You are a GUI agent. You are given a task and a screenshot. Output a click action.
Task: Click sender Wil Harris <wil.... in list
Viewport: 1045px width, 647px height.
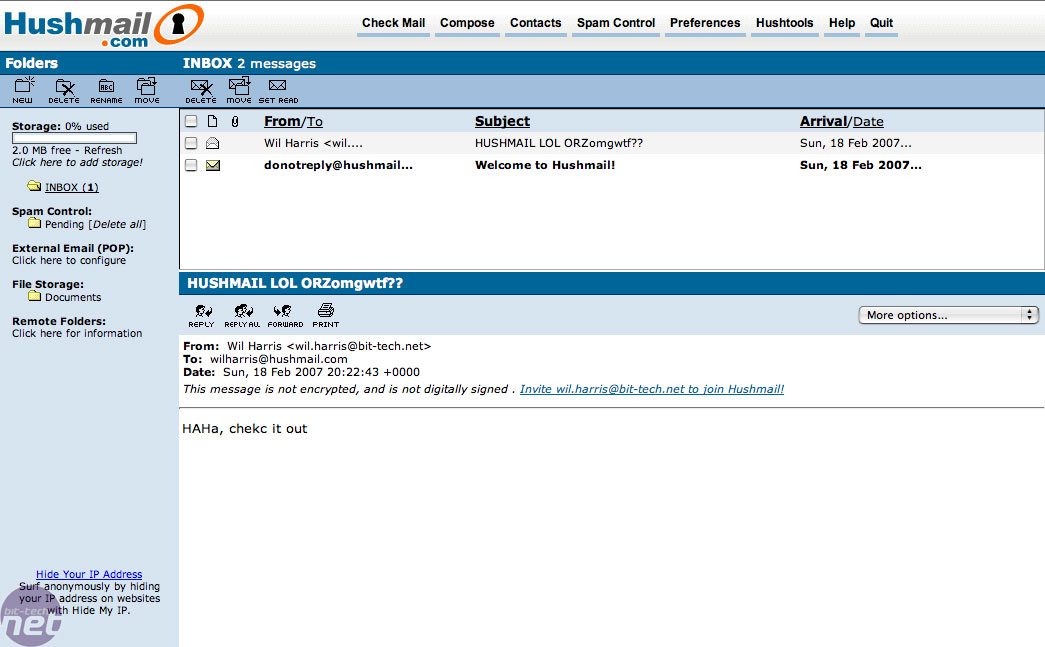[313, 143]
